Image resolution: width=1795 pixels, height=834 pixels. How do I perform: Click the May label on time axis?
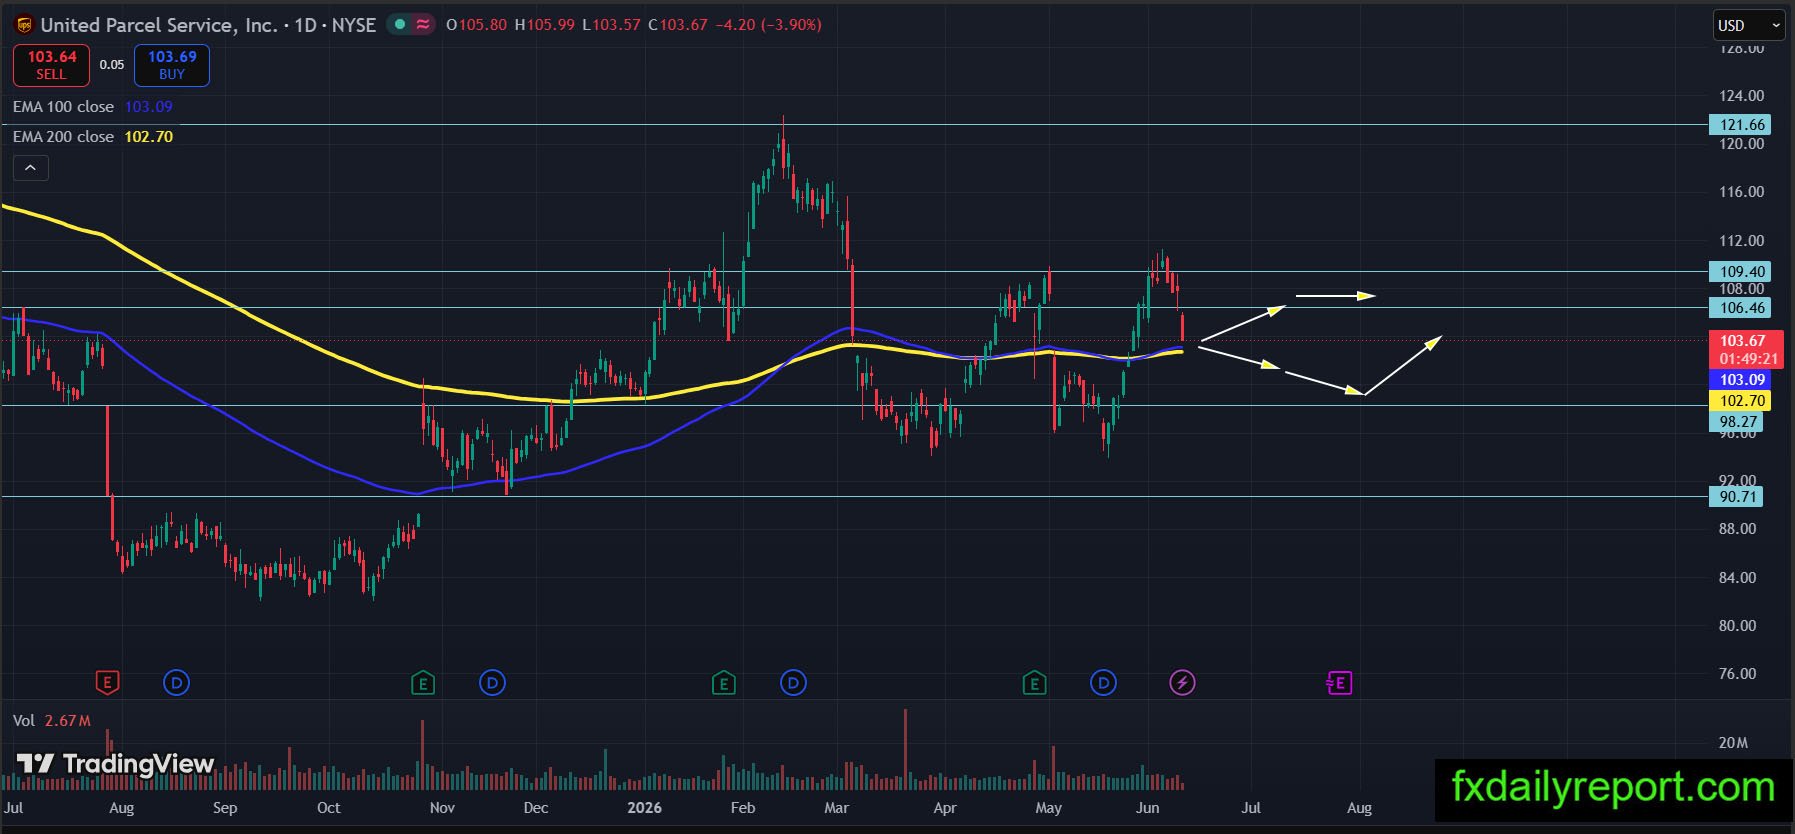pos(1049,808)
